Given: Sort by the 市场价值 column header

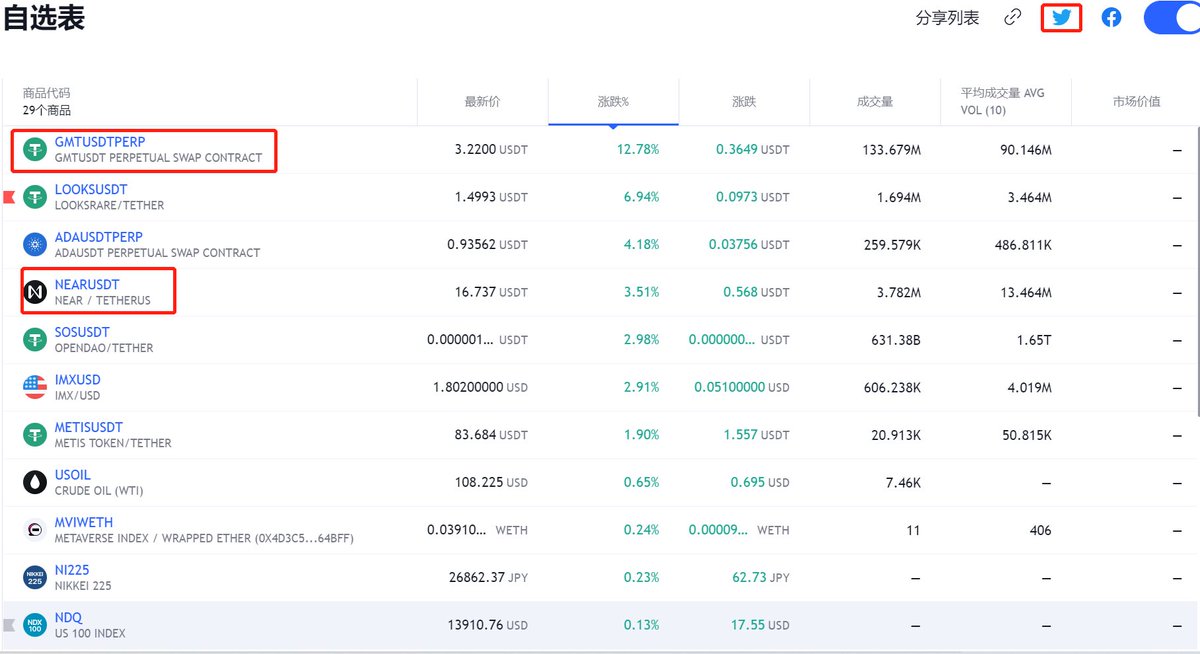Looking at the screenshot, I should coord(1136,102).
